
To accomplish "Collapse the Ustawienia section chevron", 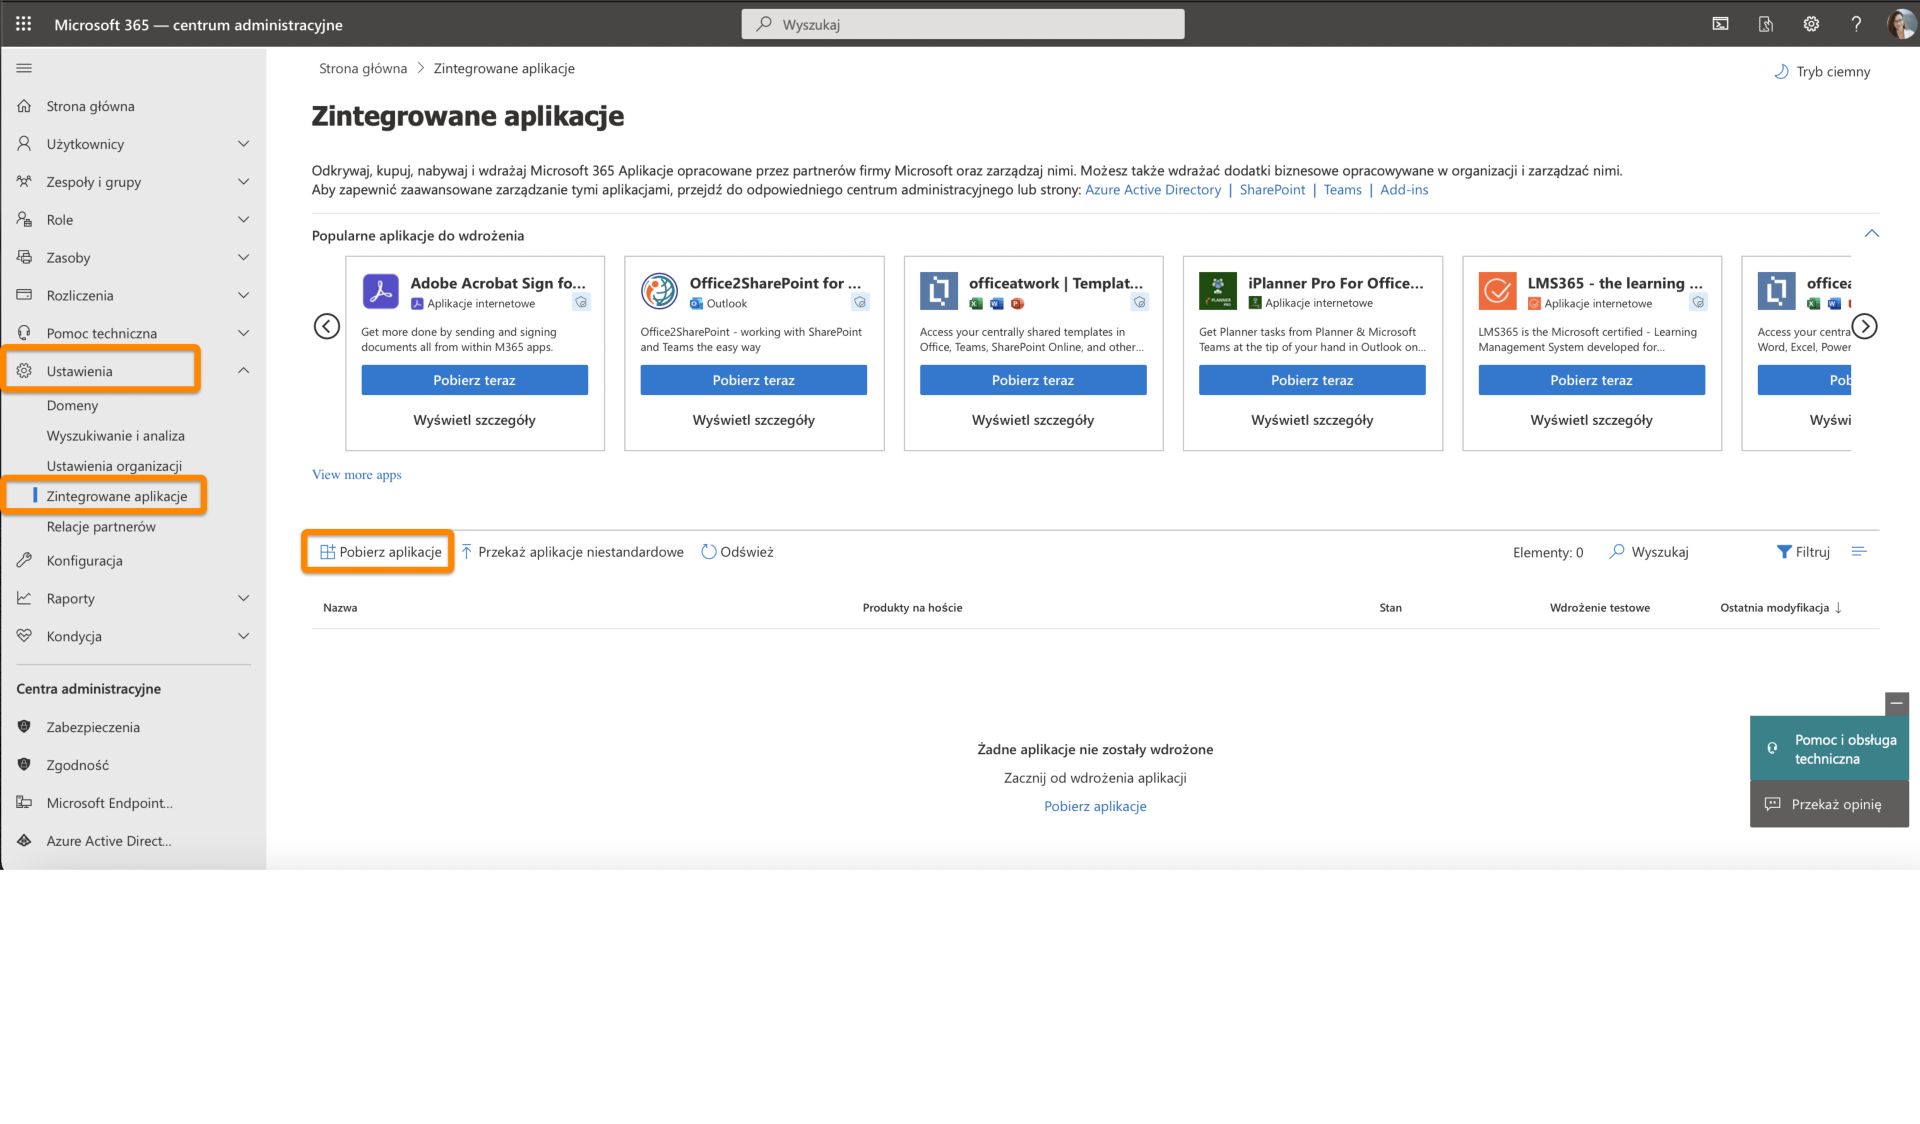I will (243, 371).
